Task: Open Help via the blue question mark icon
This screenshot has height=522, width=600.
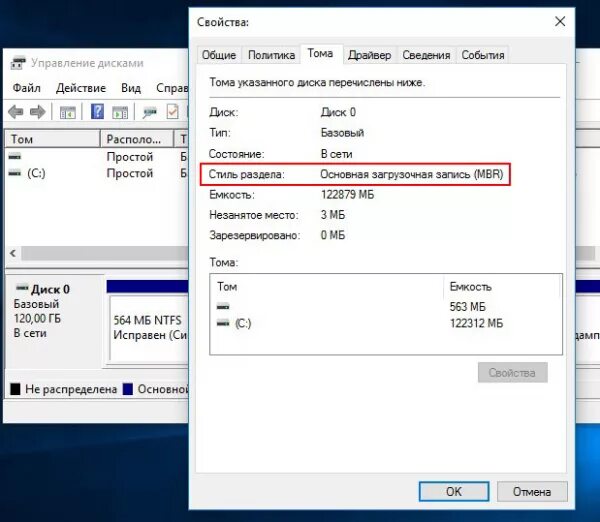Action: pos(97,112)
